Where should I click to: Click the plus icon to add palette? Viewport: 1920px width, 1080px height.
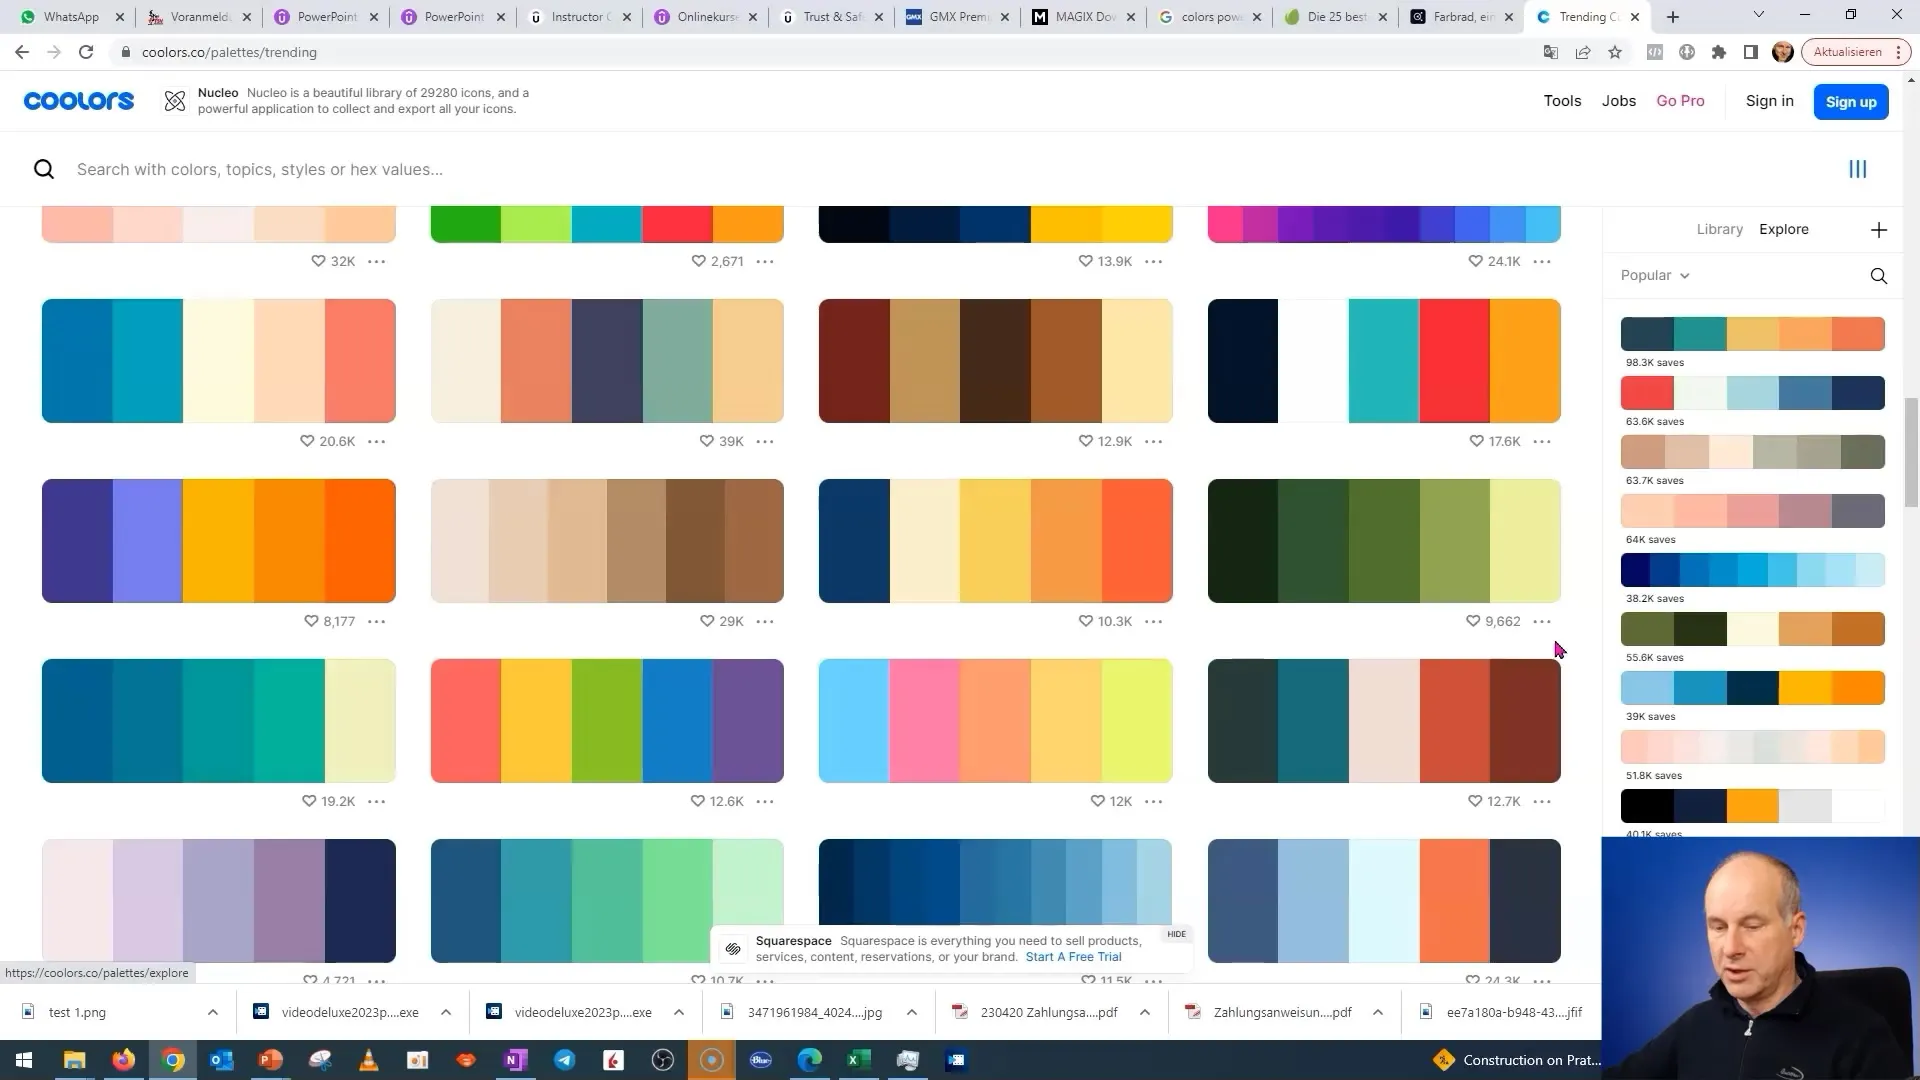(x=1879, y=229)
